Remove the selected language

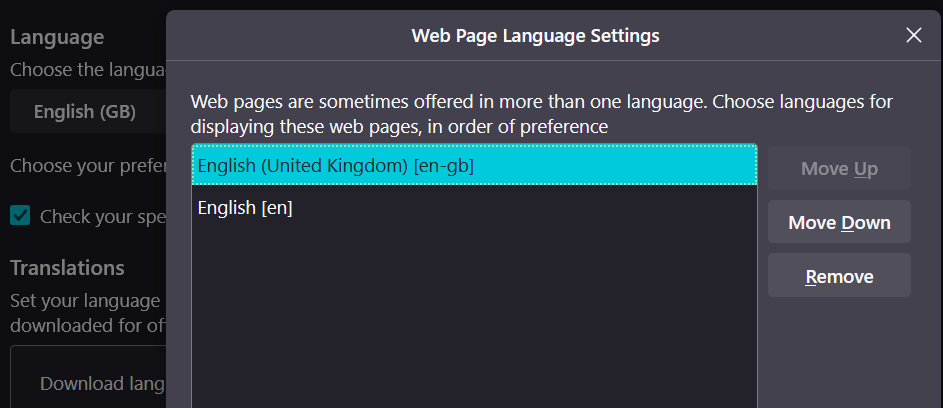(839, 276)
